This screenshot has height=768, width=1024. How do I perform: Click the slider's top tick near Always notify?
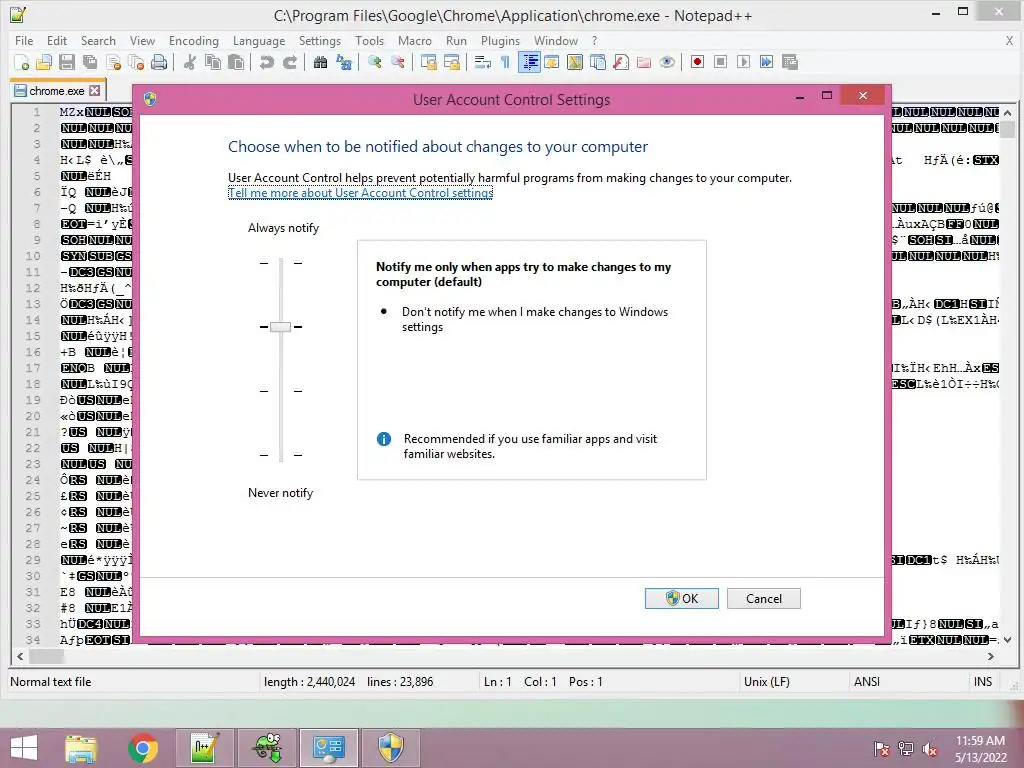(x=281, y=263)
